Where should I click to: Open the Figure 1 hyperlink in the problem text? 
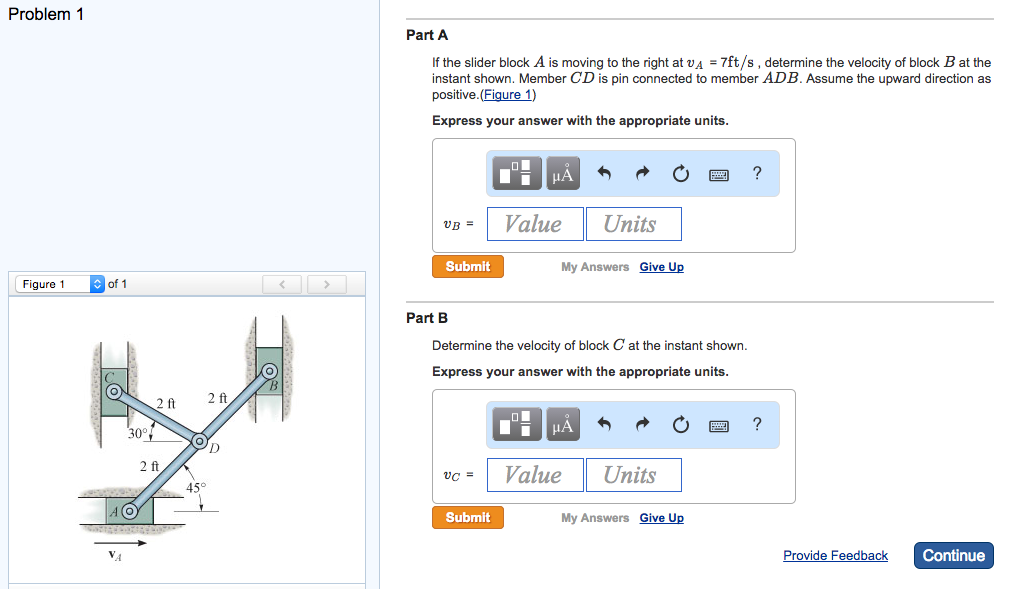507,94
